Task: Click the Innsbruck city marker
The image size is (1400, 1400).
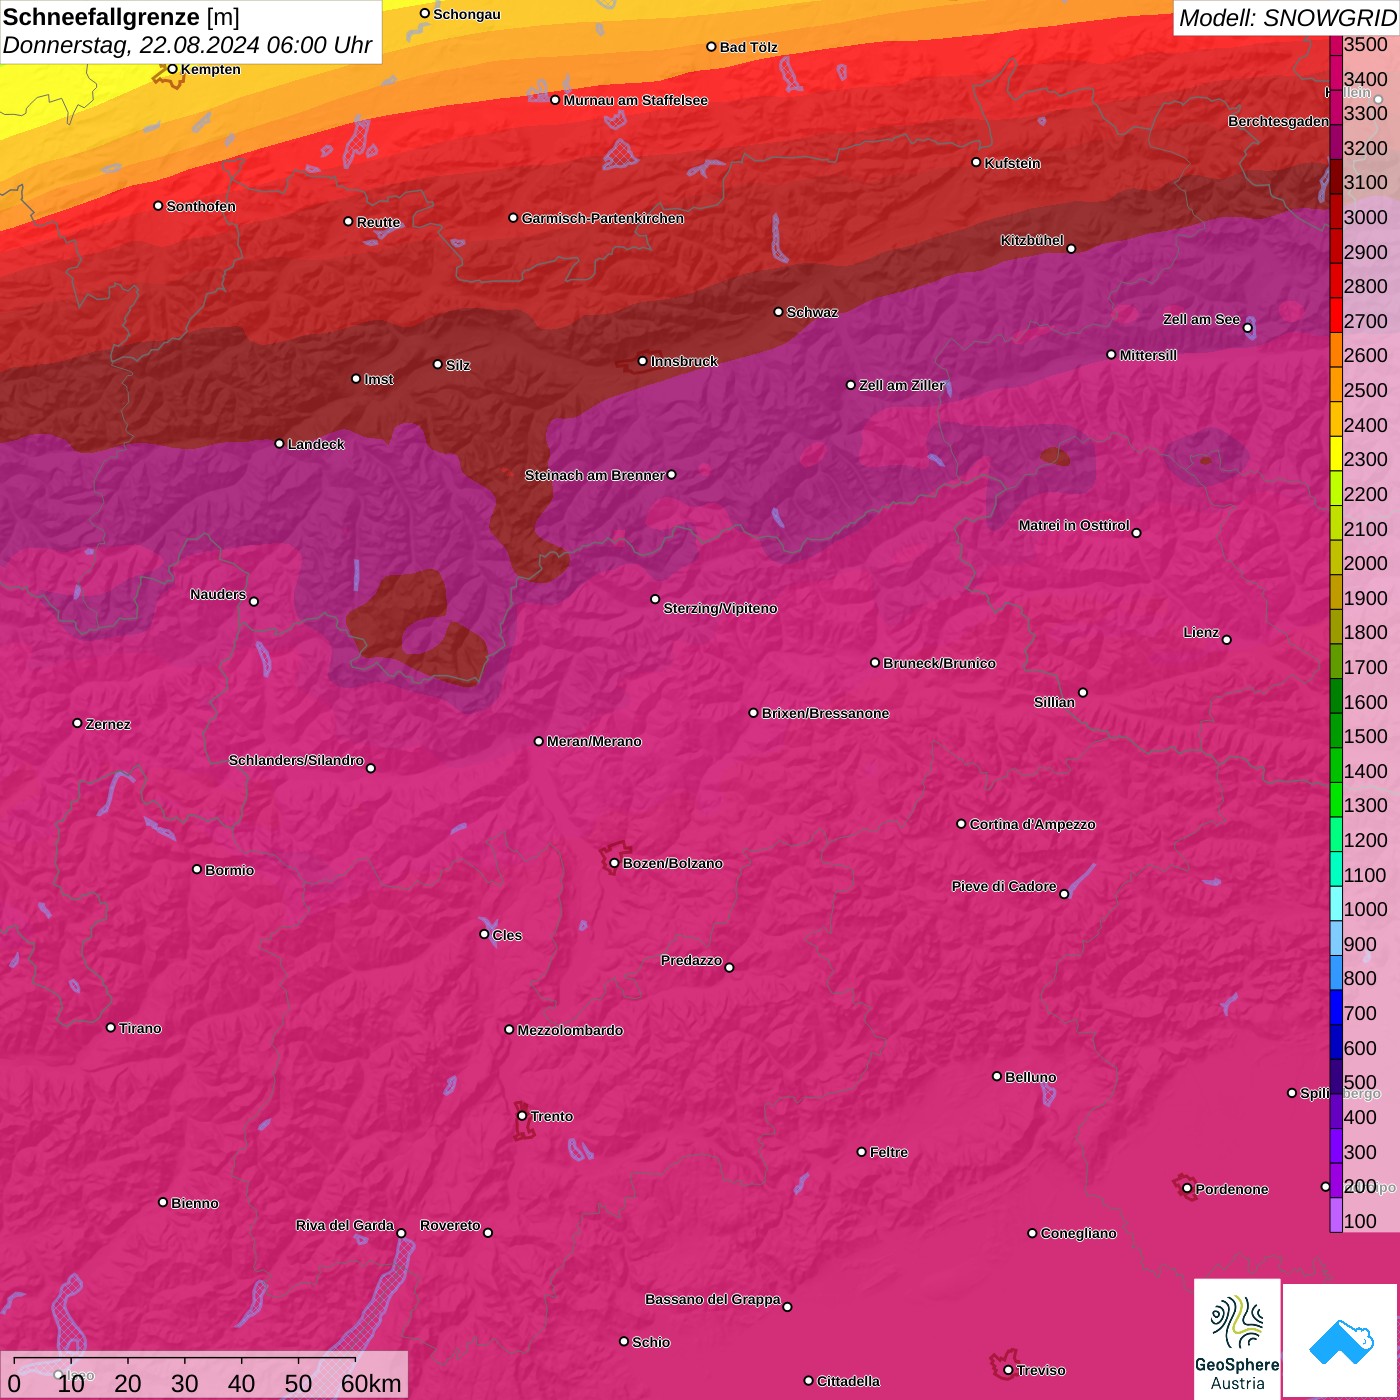Action: tap(643, 361)
